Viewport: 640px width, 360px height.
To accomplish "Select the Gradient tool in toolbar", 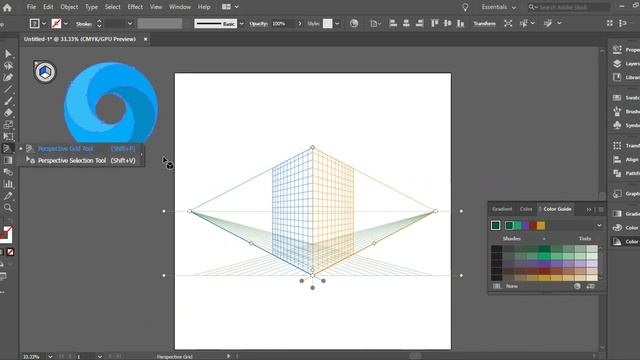I will tap(8, 160).
